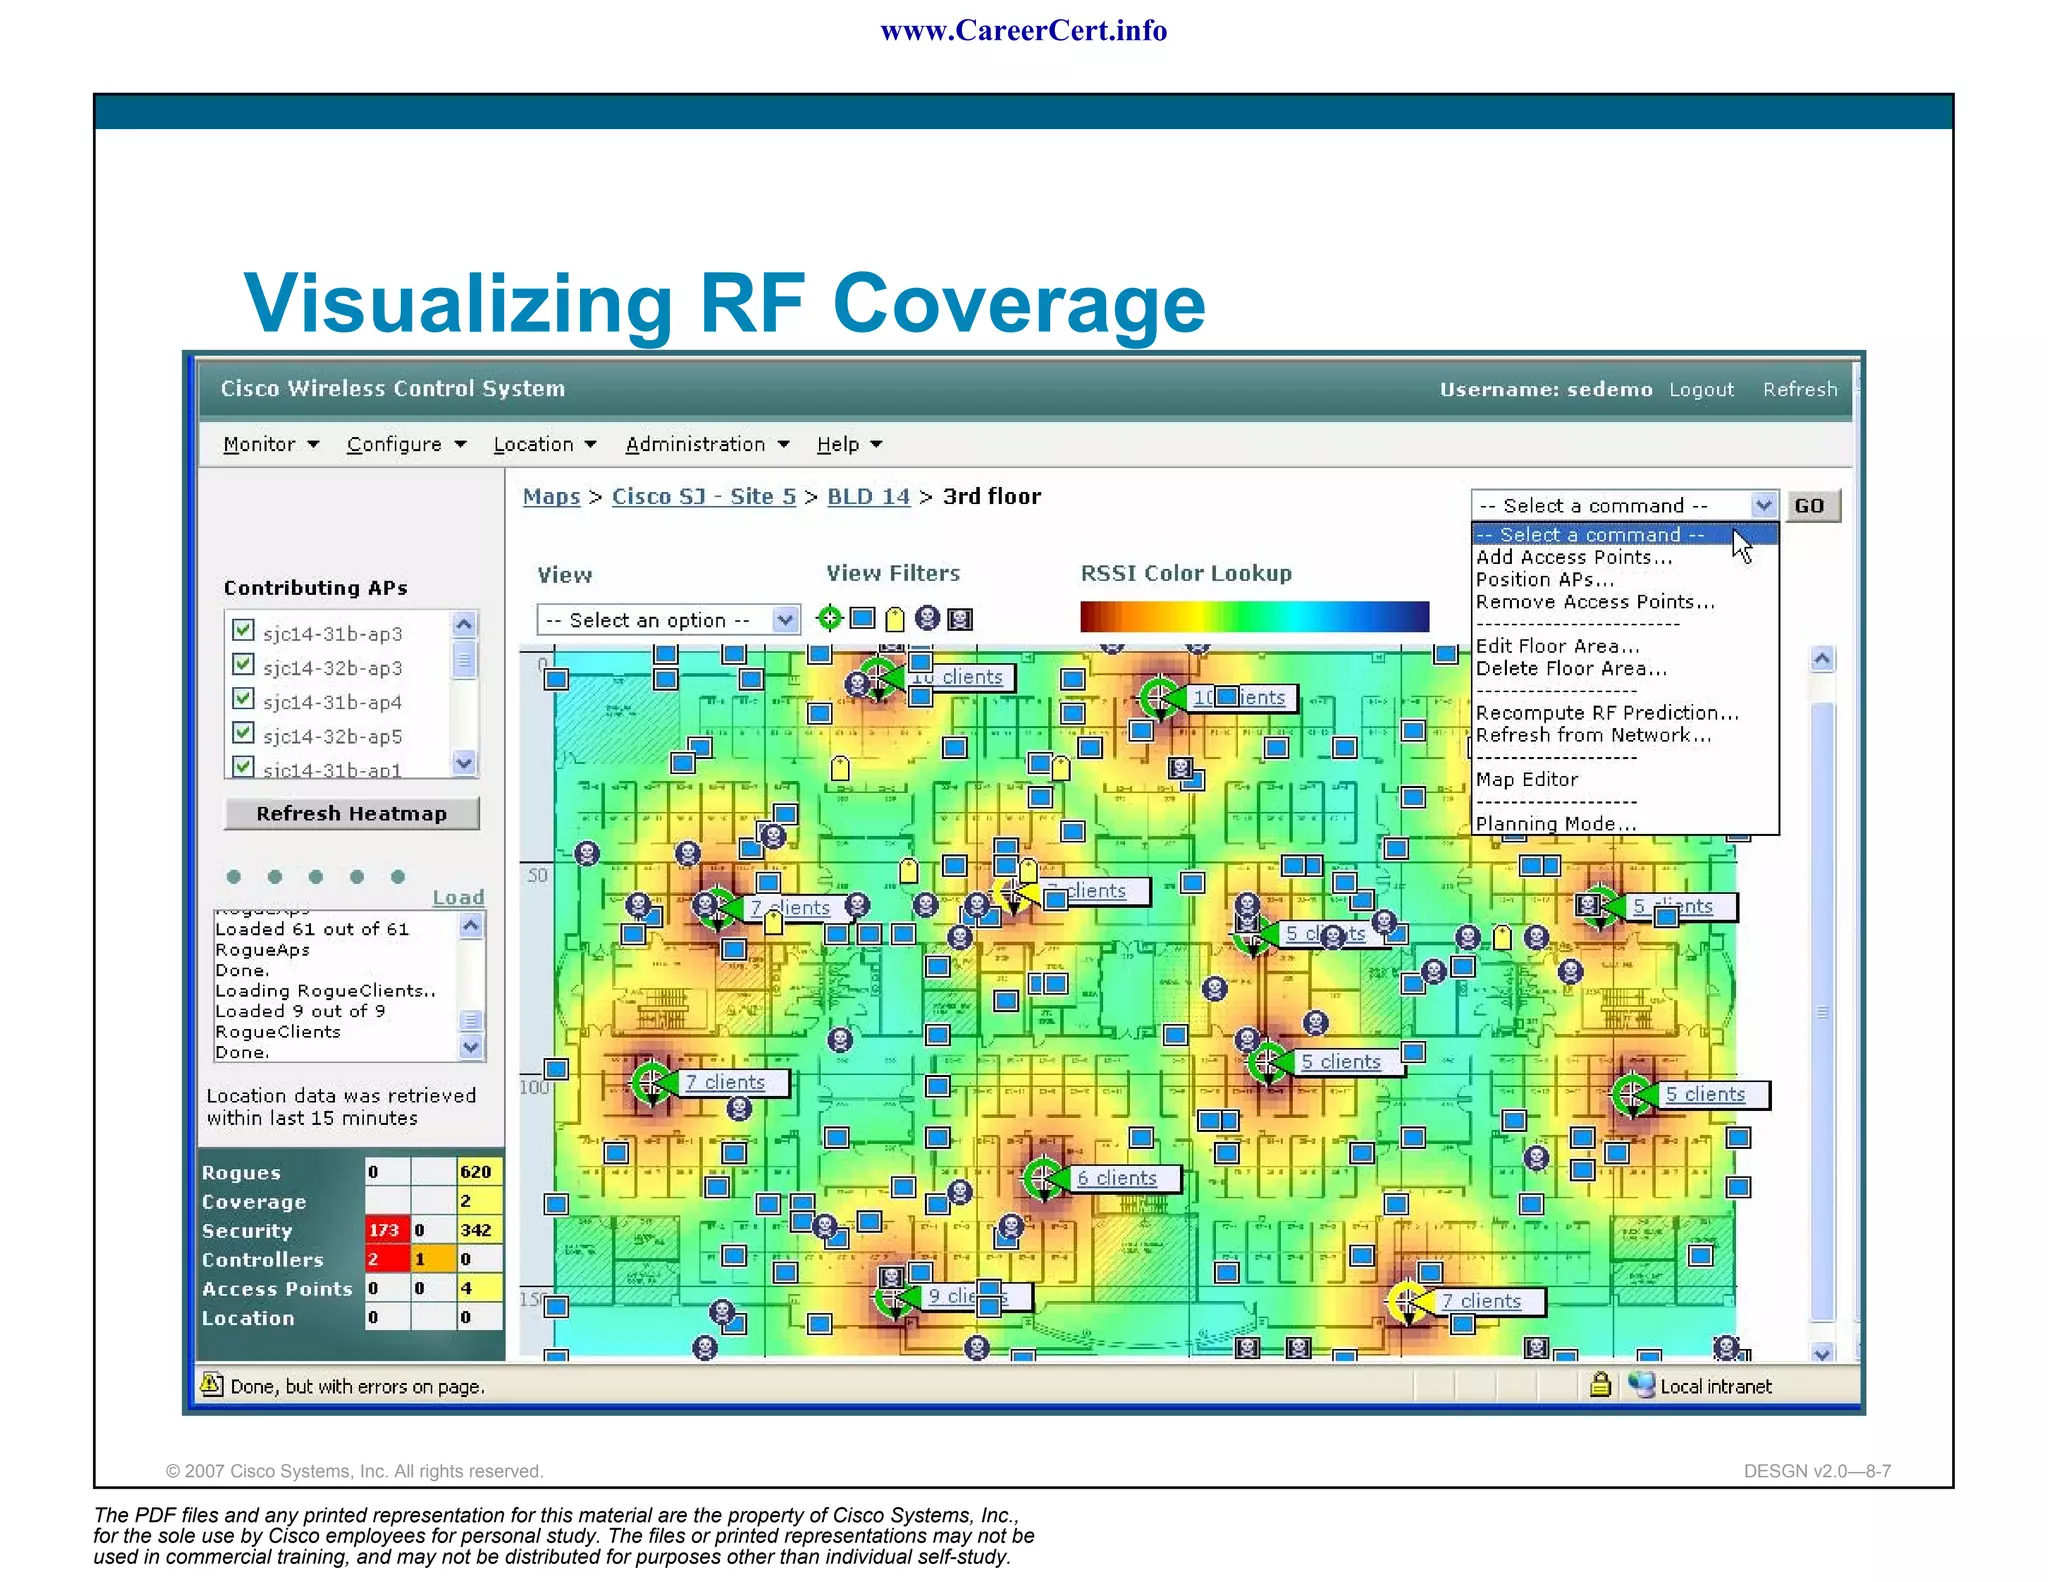Click the Refresh link in header
Image resolution: width=2048 pixels, height=1582 pixels.
coord(1800,389)
